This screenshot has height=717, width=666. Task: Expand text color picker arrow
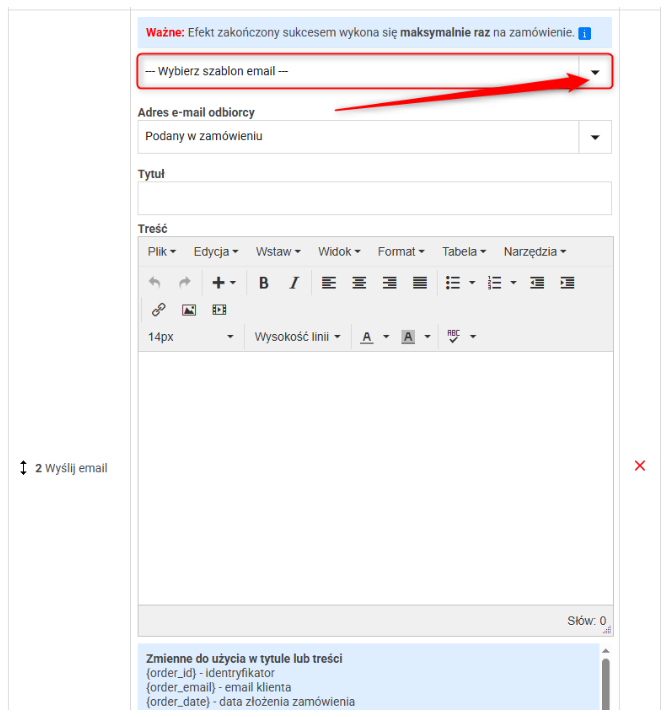386,337
